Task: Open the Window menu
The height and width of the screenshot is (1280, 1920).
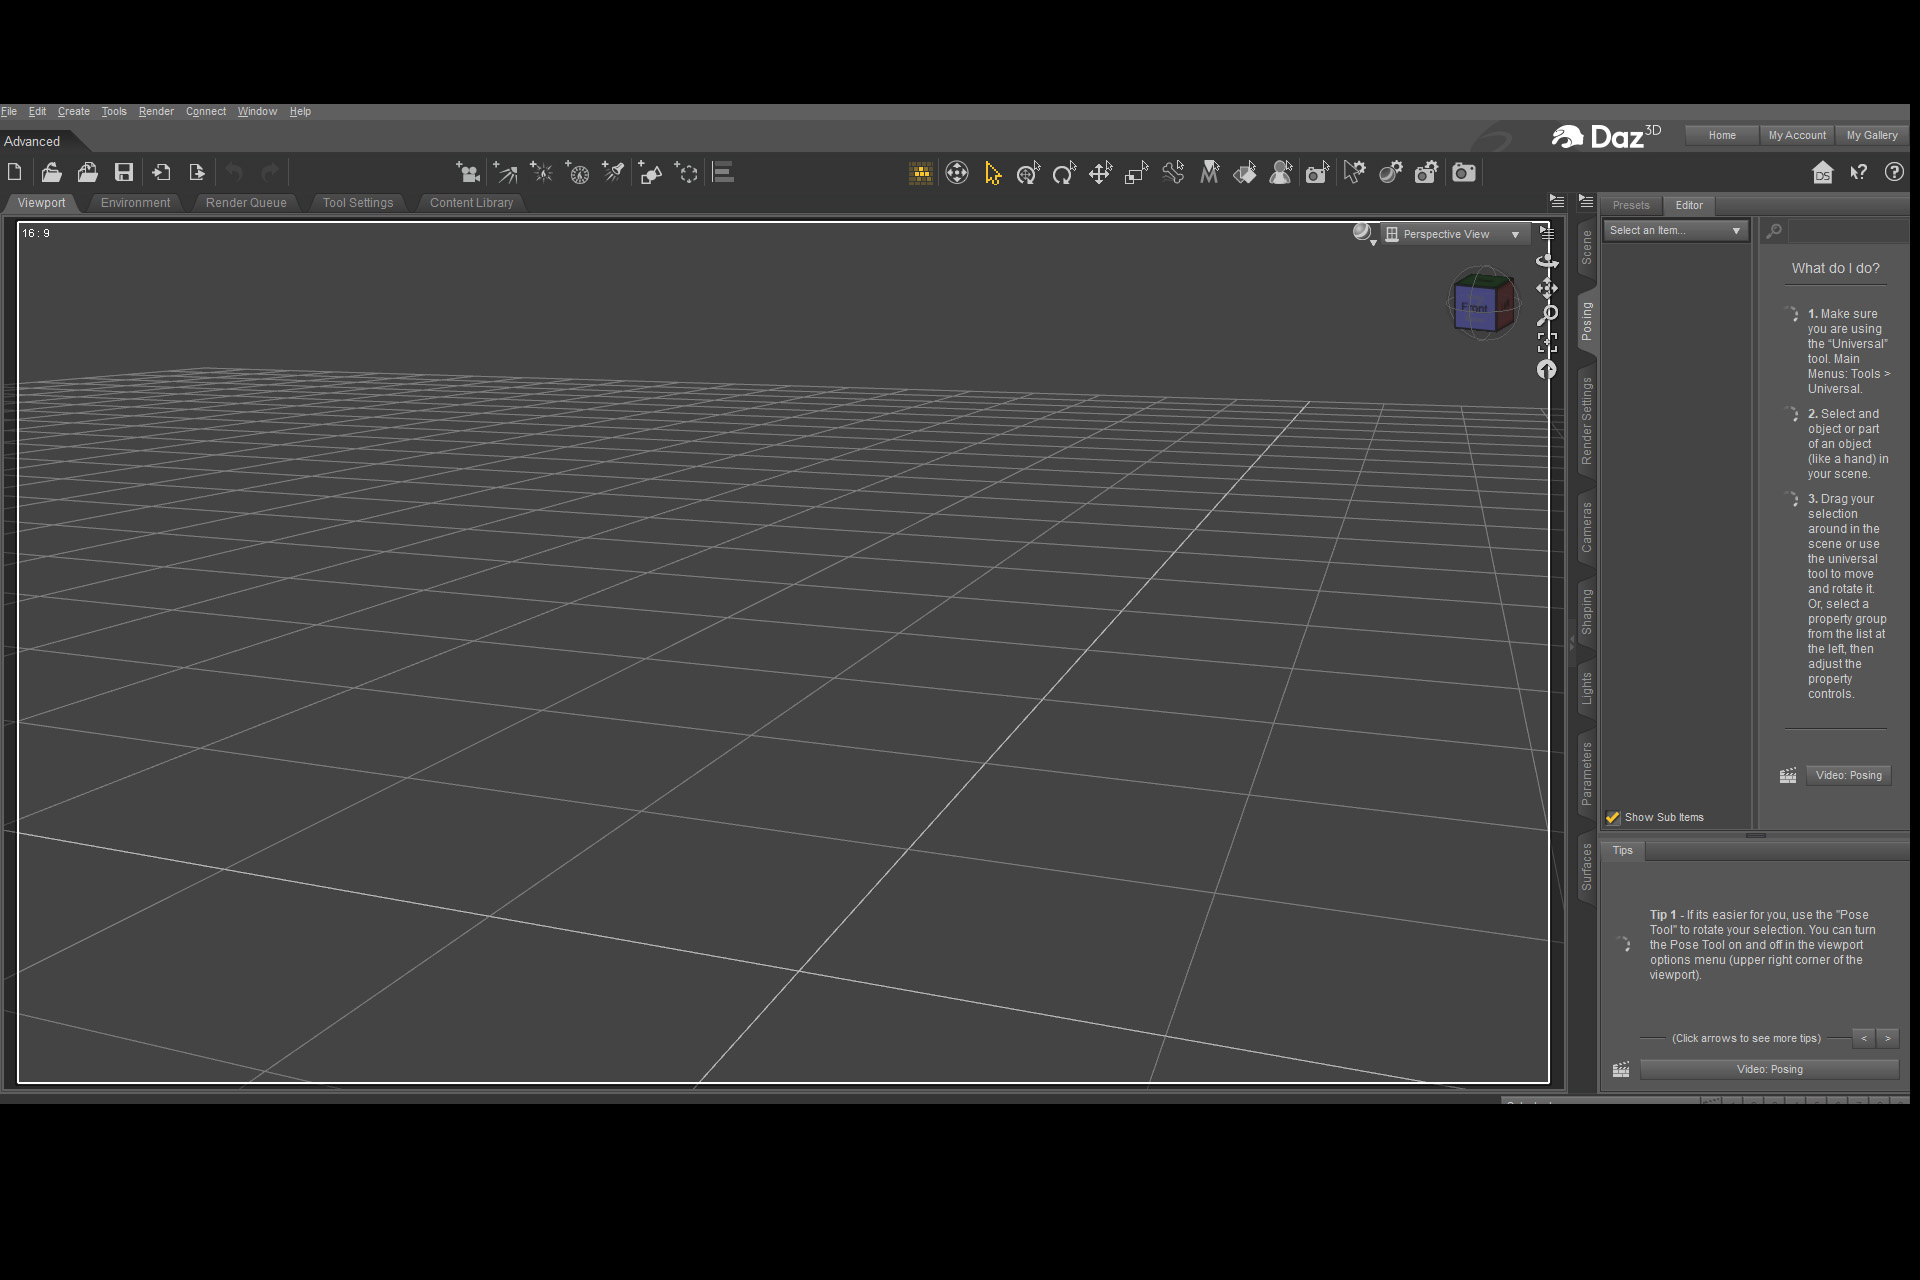Action: click(x=257, y=111)
